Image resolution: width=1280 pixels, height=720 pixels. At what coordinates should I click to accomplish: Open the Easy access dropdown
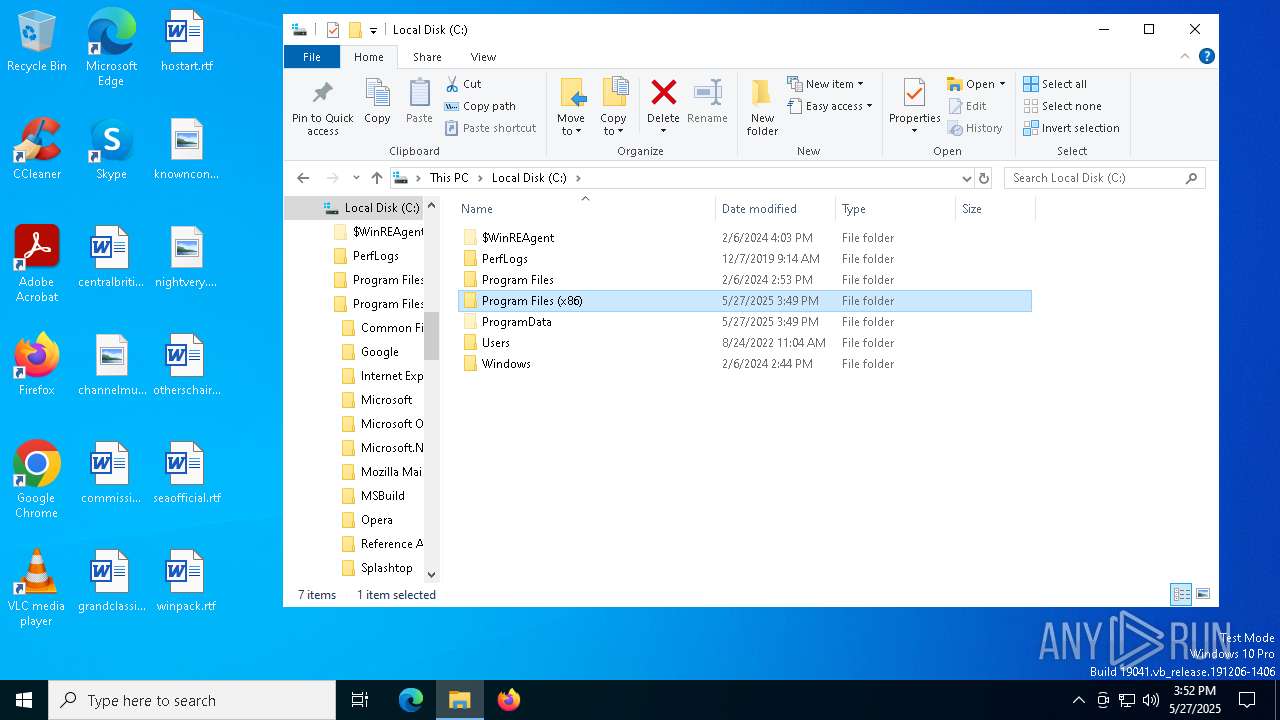830,106
